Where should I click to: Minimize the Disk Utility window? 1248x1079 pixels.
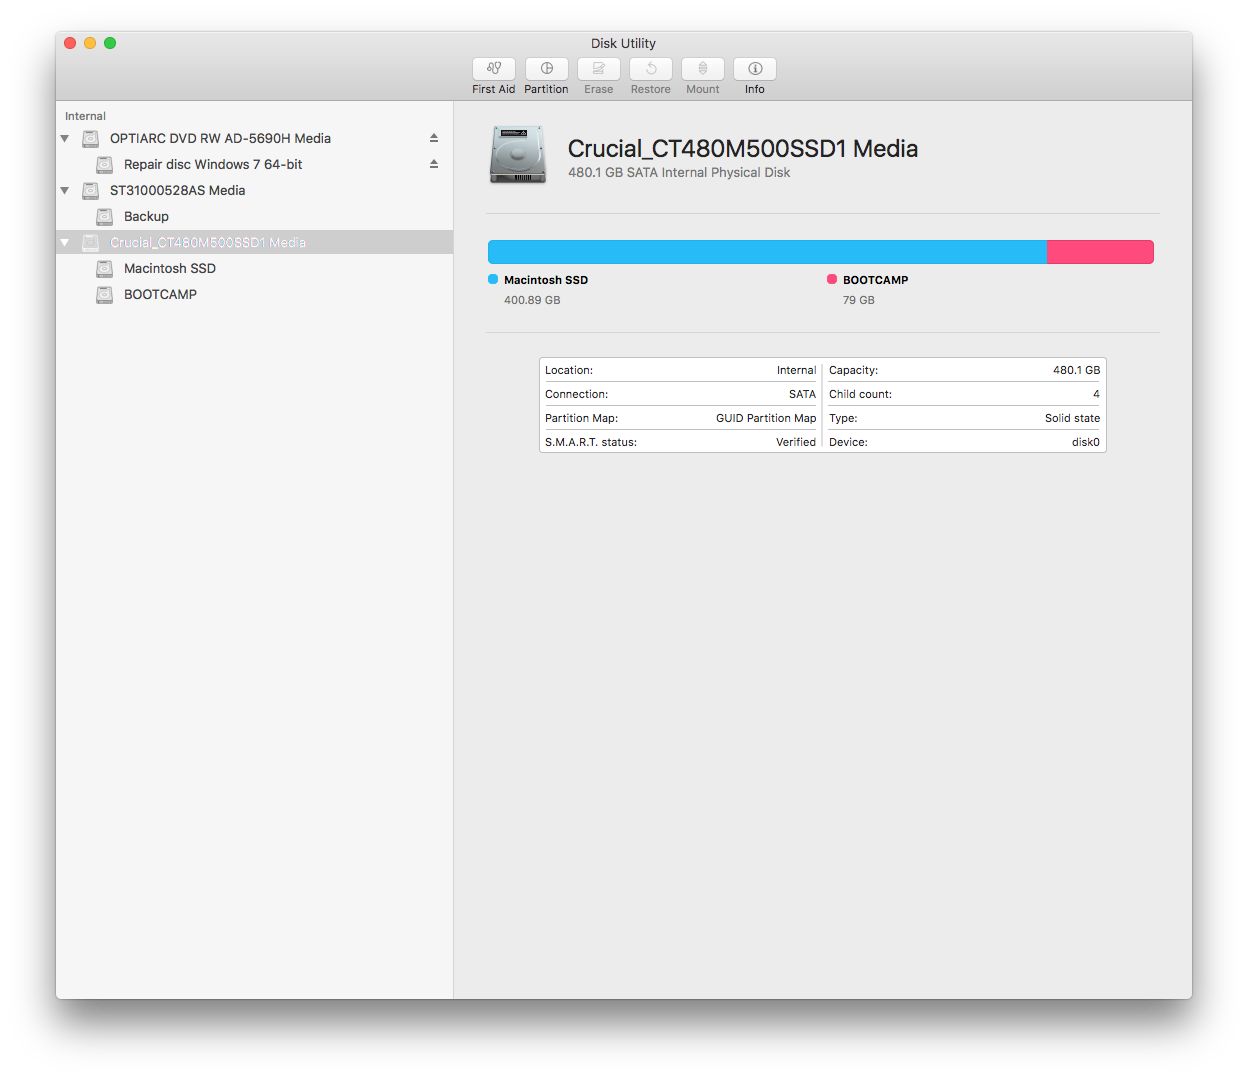90,43
